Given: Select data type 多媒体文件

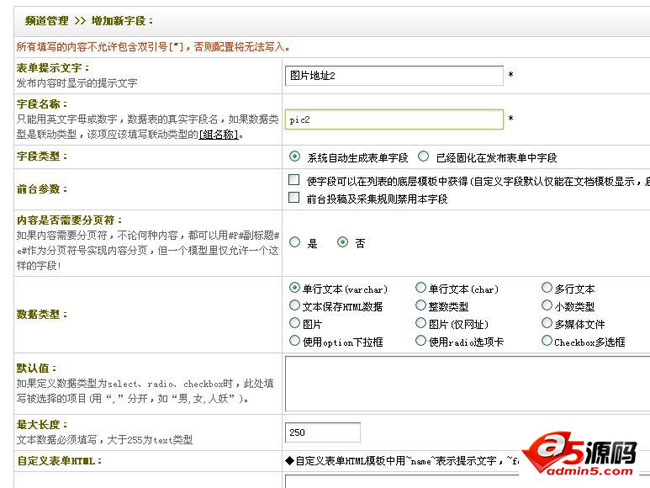Looking at the screenshot, I should pyautogui.click(x=547, y=323).
